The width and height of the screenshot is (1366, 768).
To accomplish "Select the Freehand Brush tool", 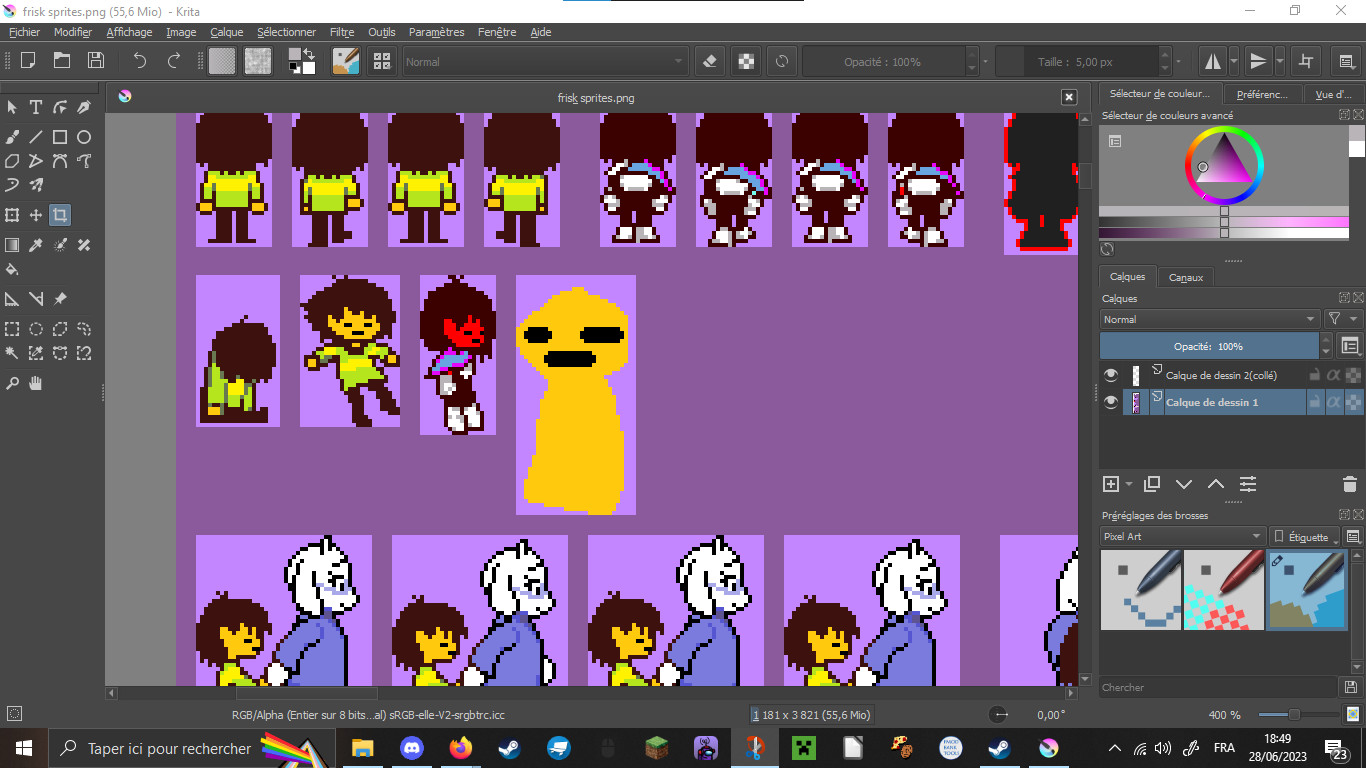I will (12, 137).
